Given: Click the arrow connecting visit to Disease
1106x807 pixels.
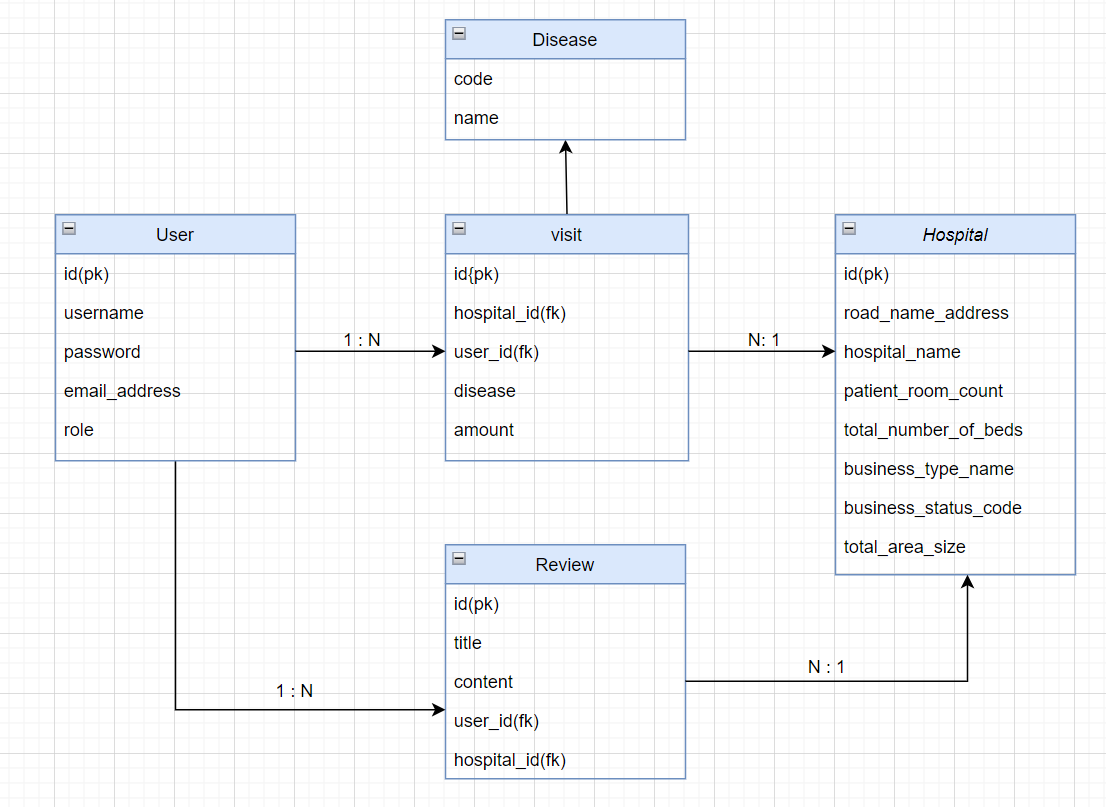Looking at the screenshot, I should (566, 180).
